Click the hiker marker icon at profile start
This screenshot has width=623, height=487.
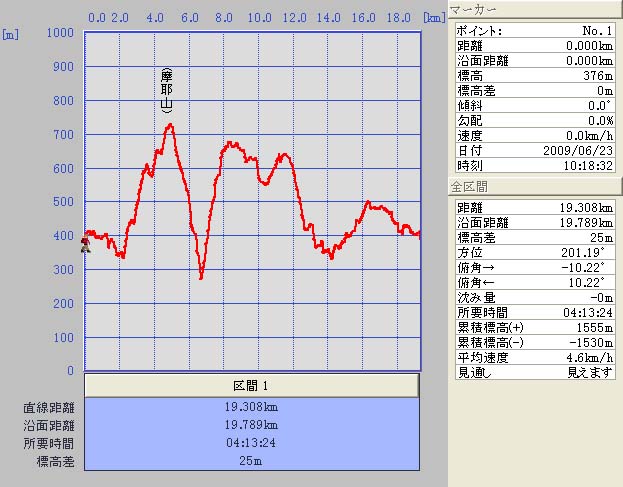pos(85,244)
